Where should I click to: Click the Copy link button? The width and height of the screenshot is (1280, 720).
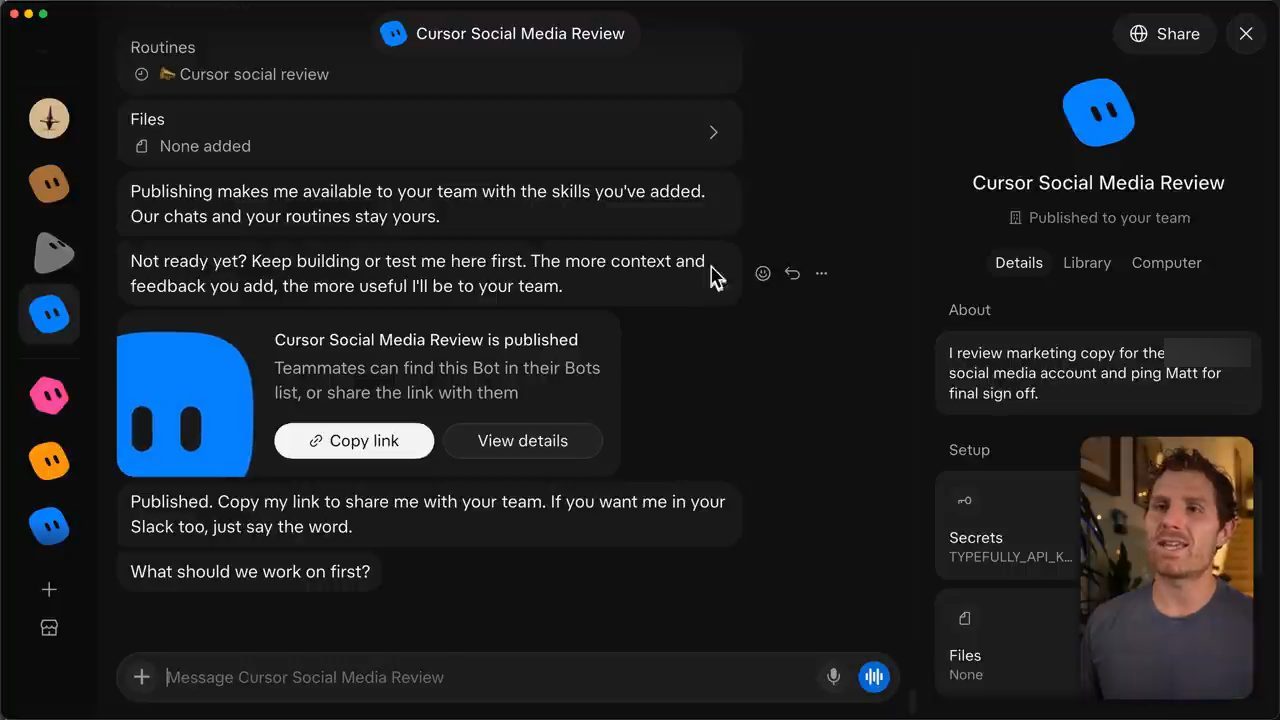click(x=354, y=441)
